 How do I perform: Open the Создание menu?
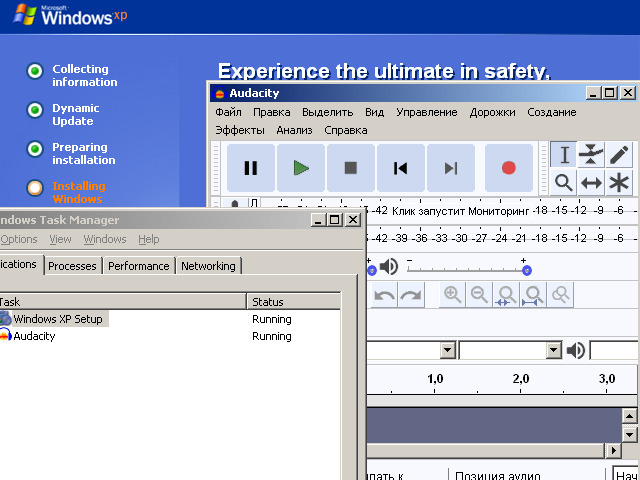pyautogui.click(x=551, y=112)
